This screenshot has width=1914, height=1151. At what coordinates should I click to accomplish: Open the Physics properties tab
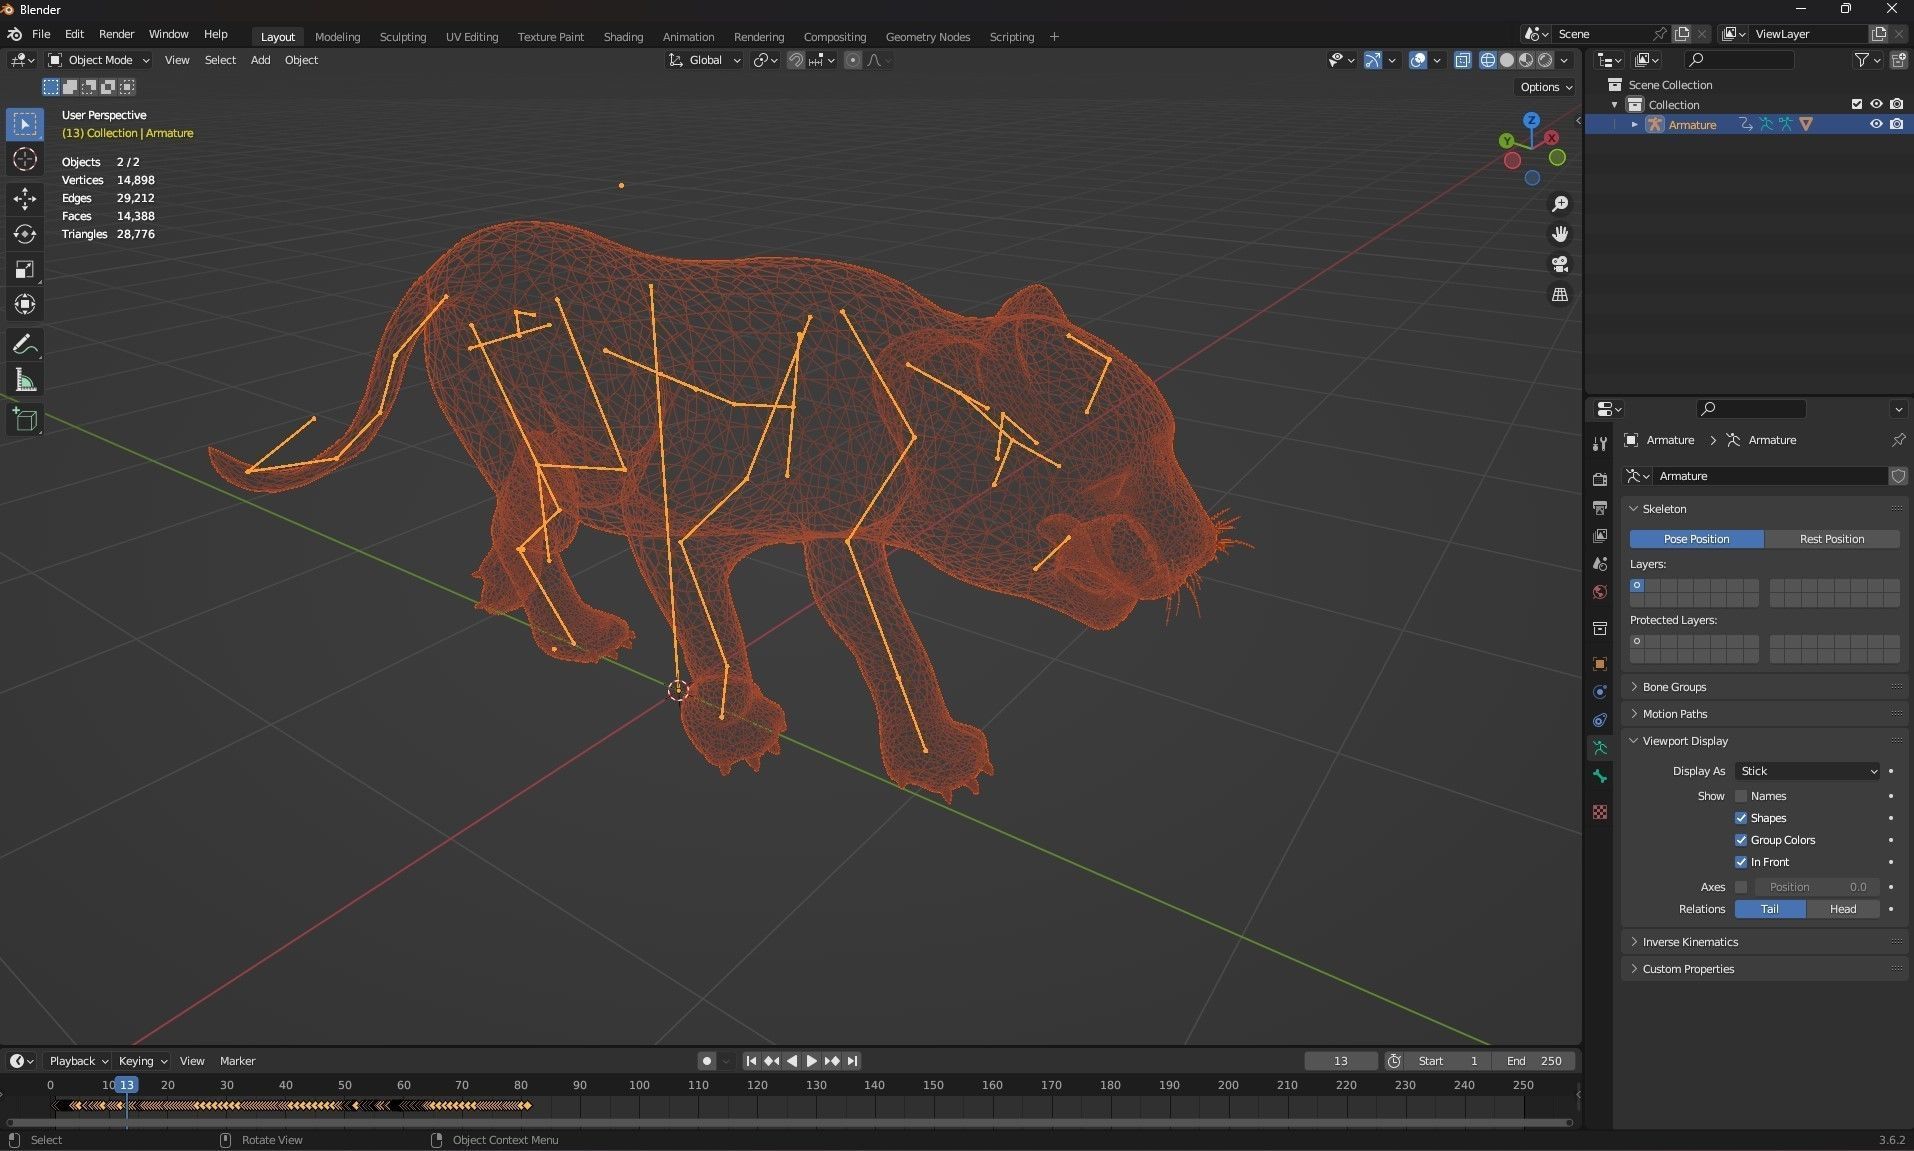point(1600,692)
